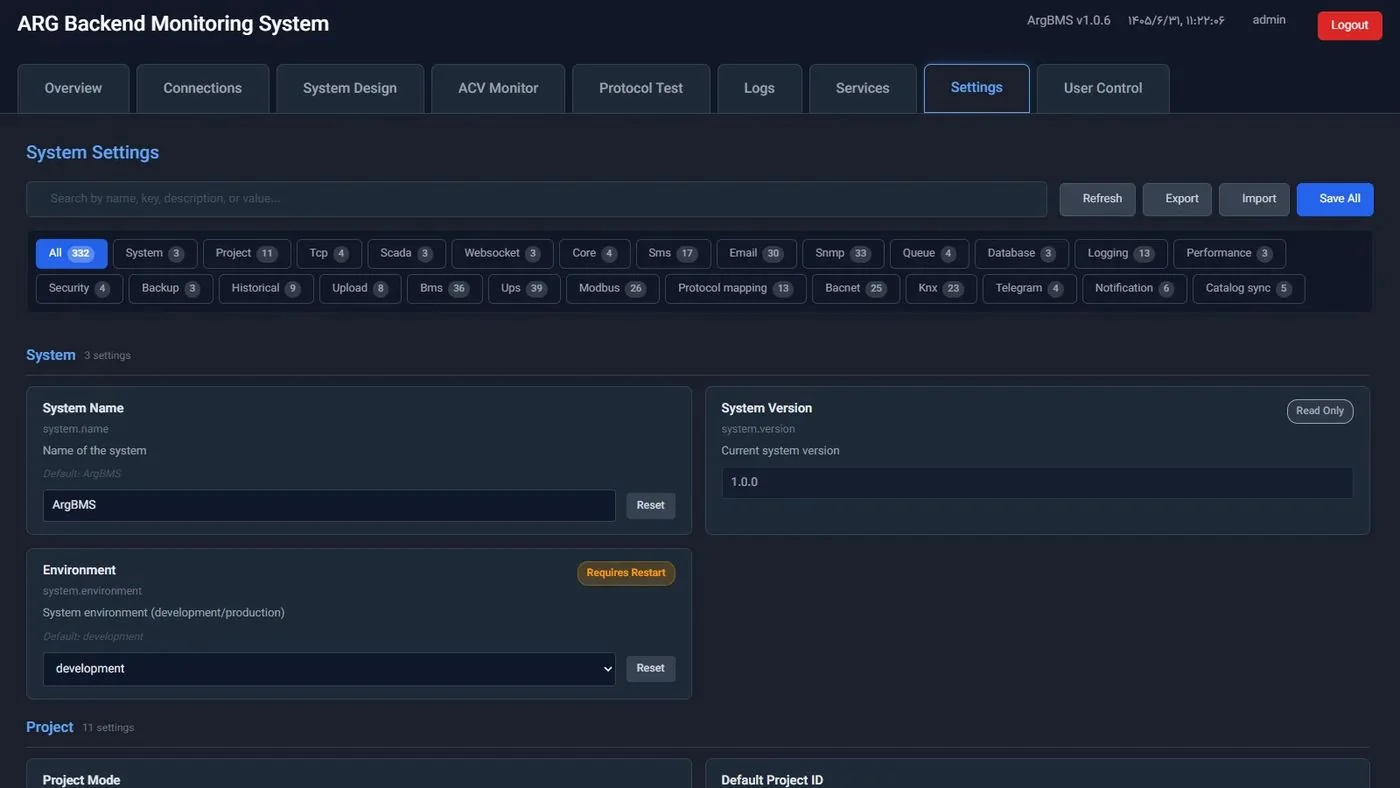This screenshot has height=788, width=1400.
Task: Import a settings file
Action: [x=1254, y=199]
